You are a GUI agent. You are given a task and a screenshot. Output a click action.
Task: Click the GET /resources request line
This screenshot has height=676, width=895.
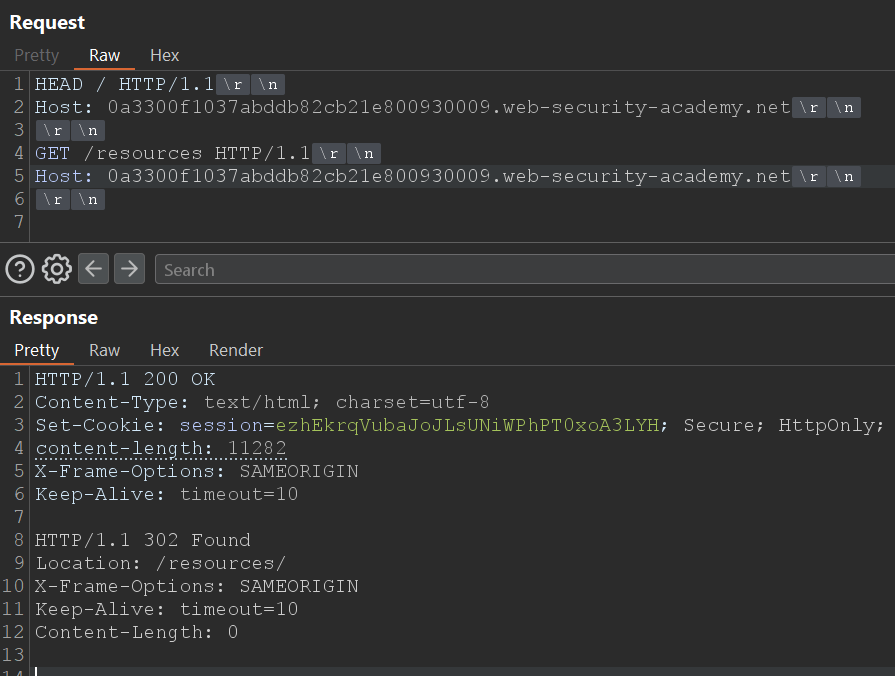tap(172, 154)
